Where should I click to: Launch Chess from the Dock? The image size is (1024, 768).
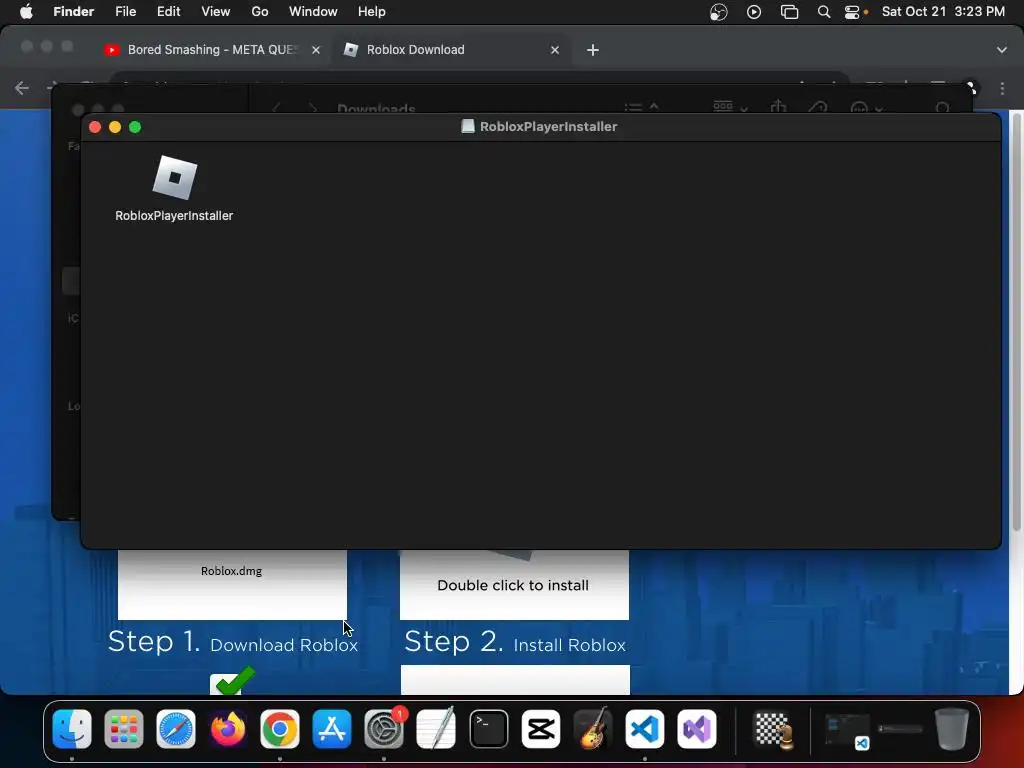774,729
